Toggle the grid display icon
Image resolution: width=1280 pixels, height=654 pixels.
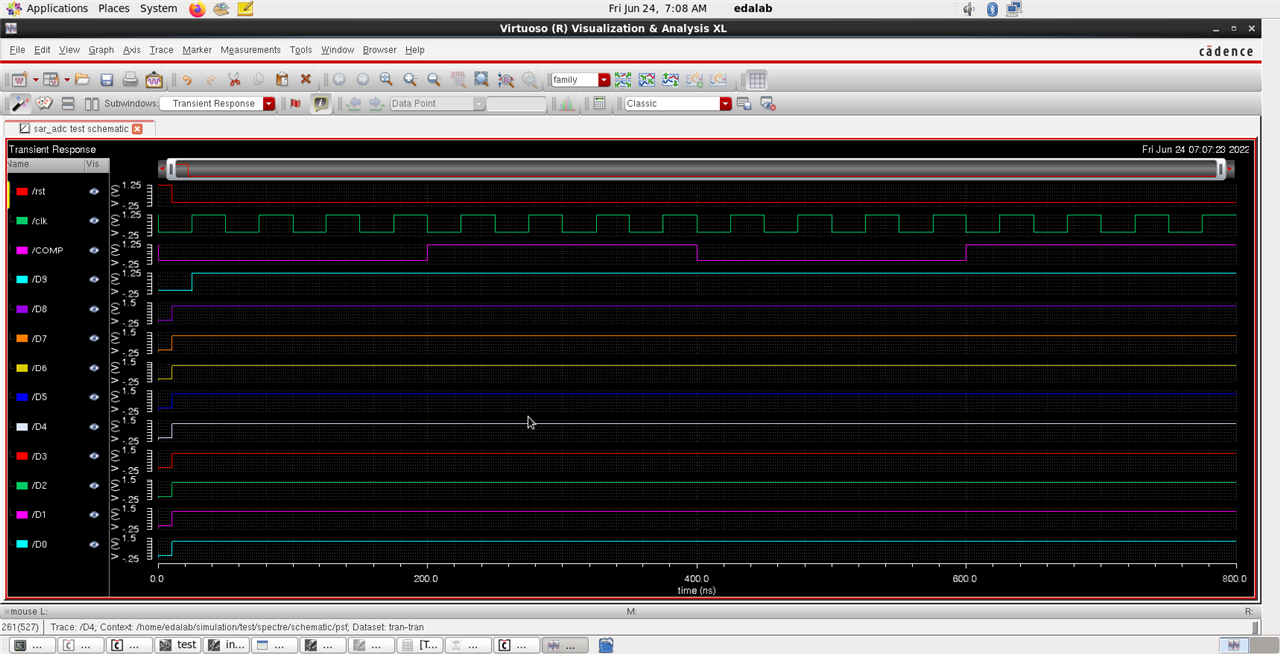(757, 80)
